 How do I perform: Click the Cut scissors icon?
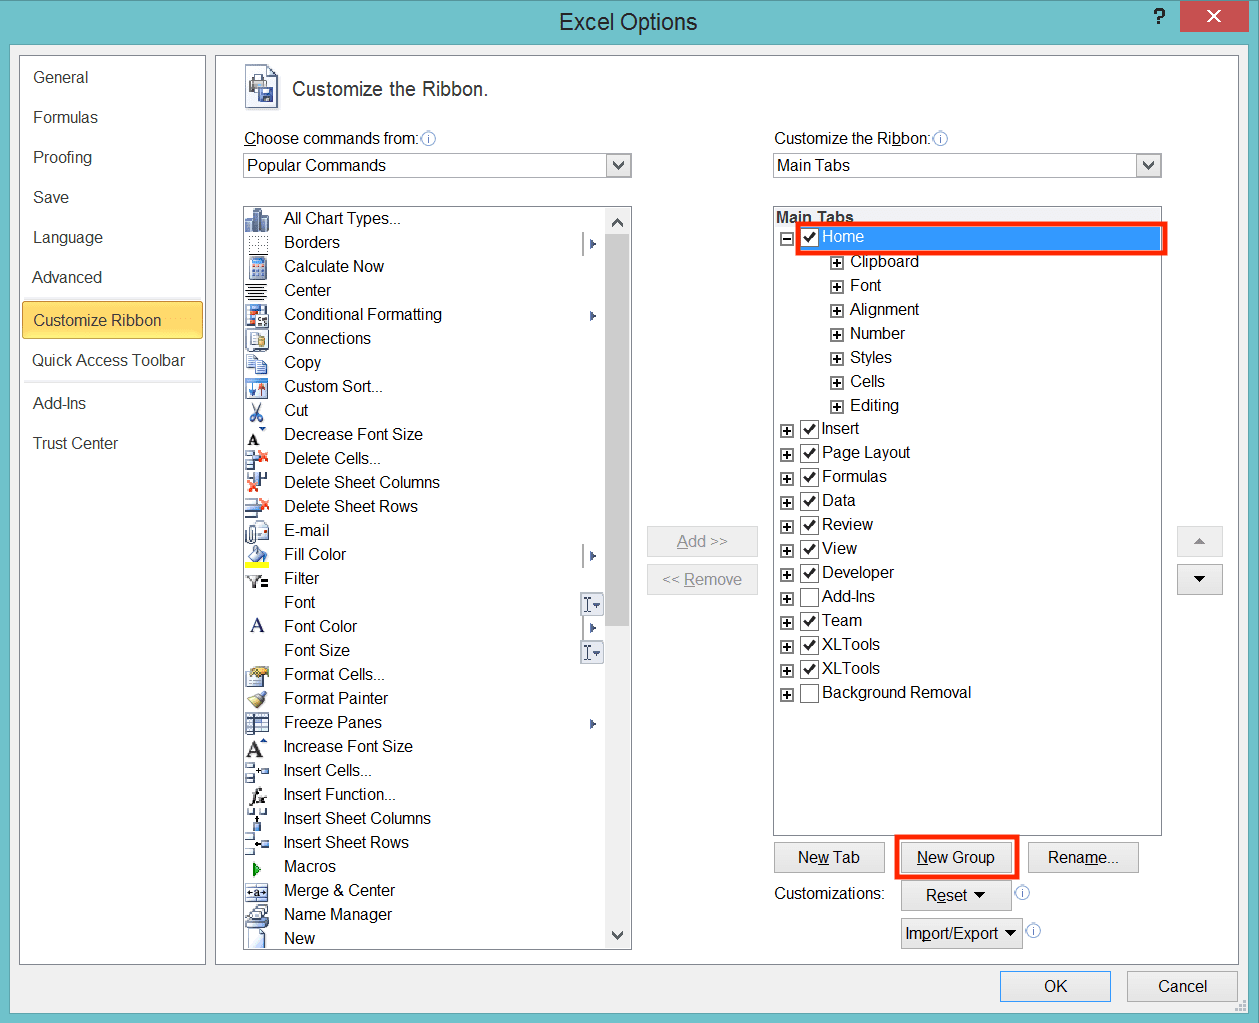(257, 411)
